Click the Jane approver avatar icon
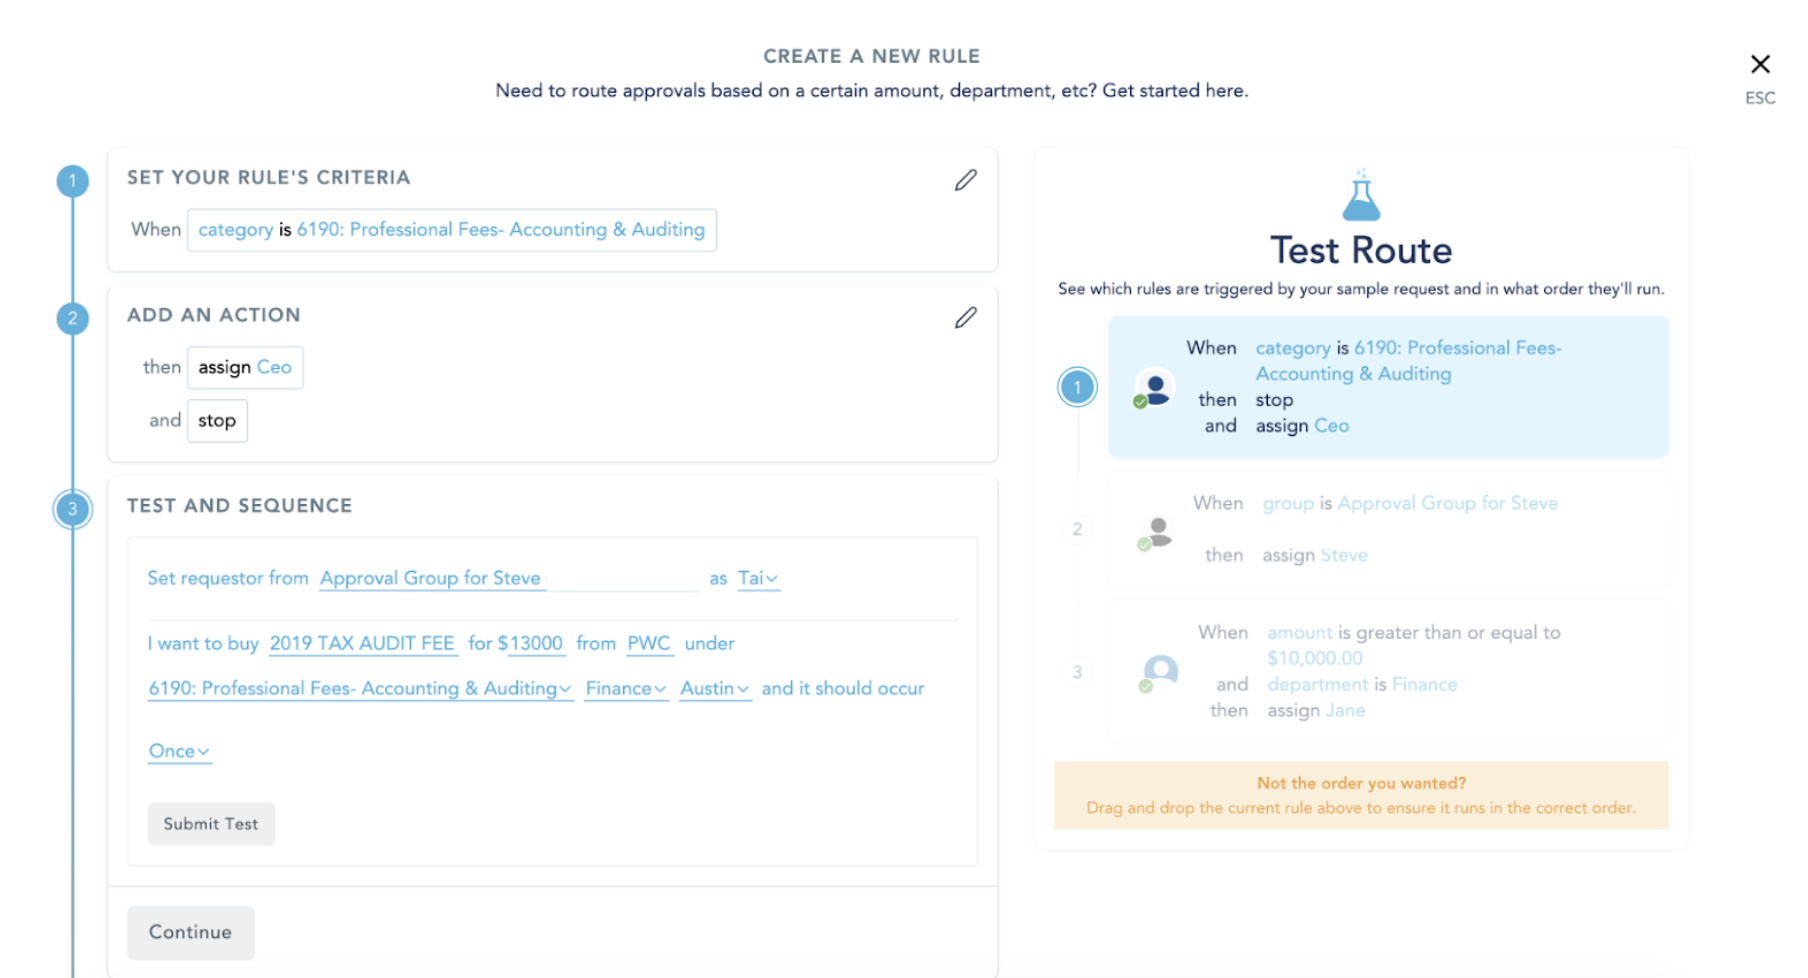1808x978 pixels. click(x=1159, y=672)
